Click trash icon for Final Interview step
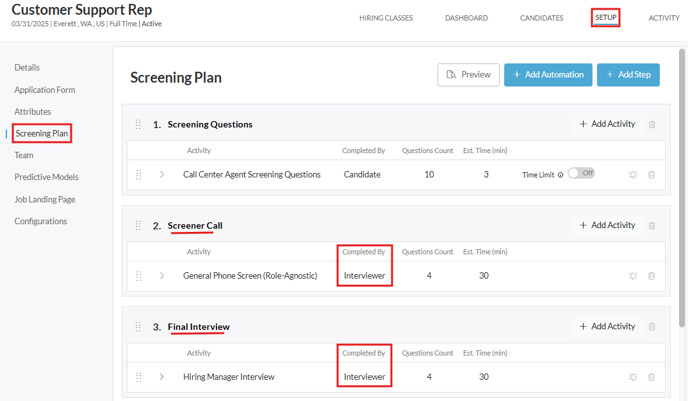The image size is (688, 401). coord(652,327)
